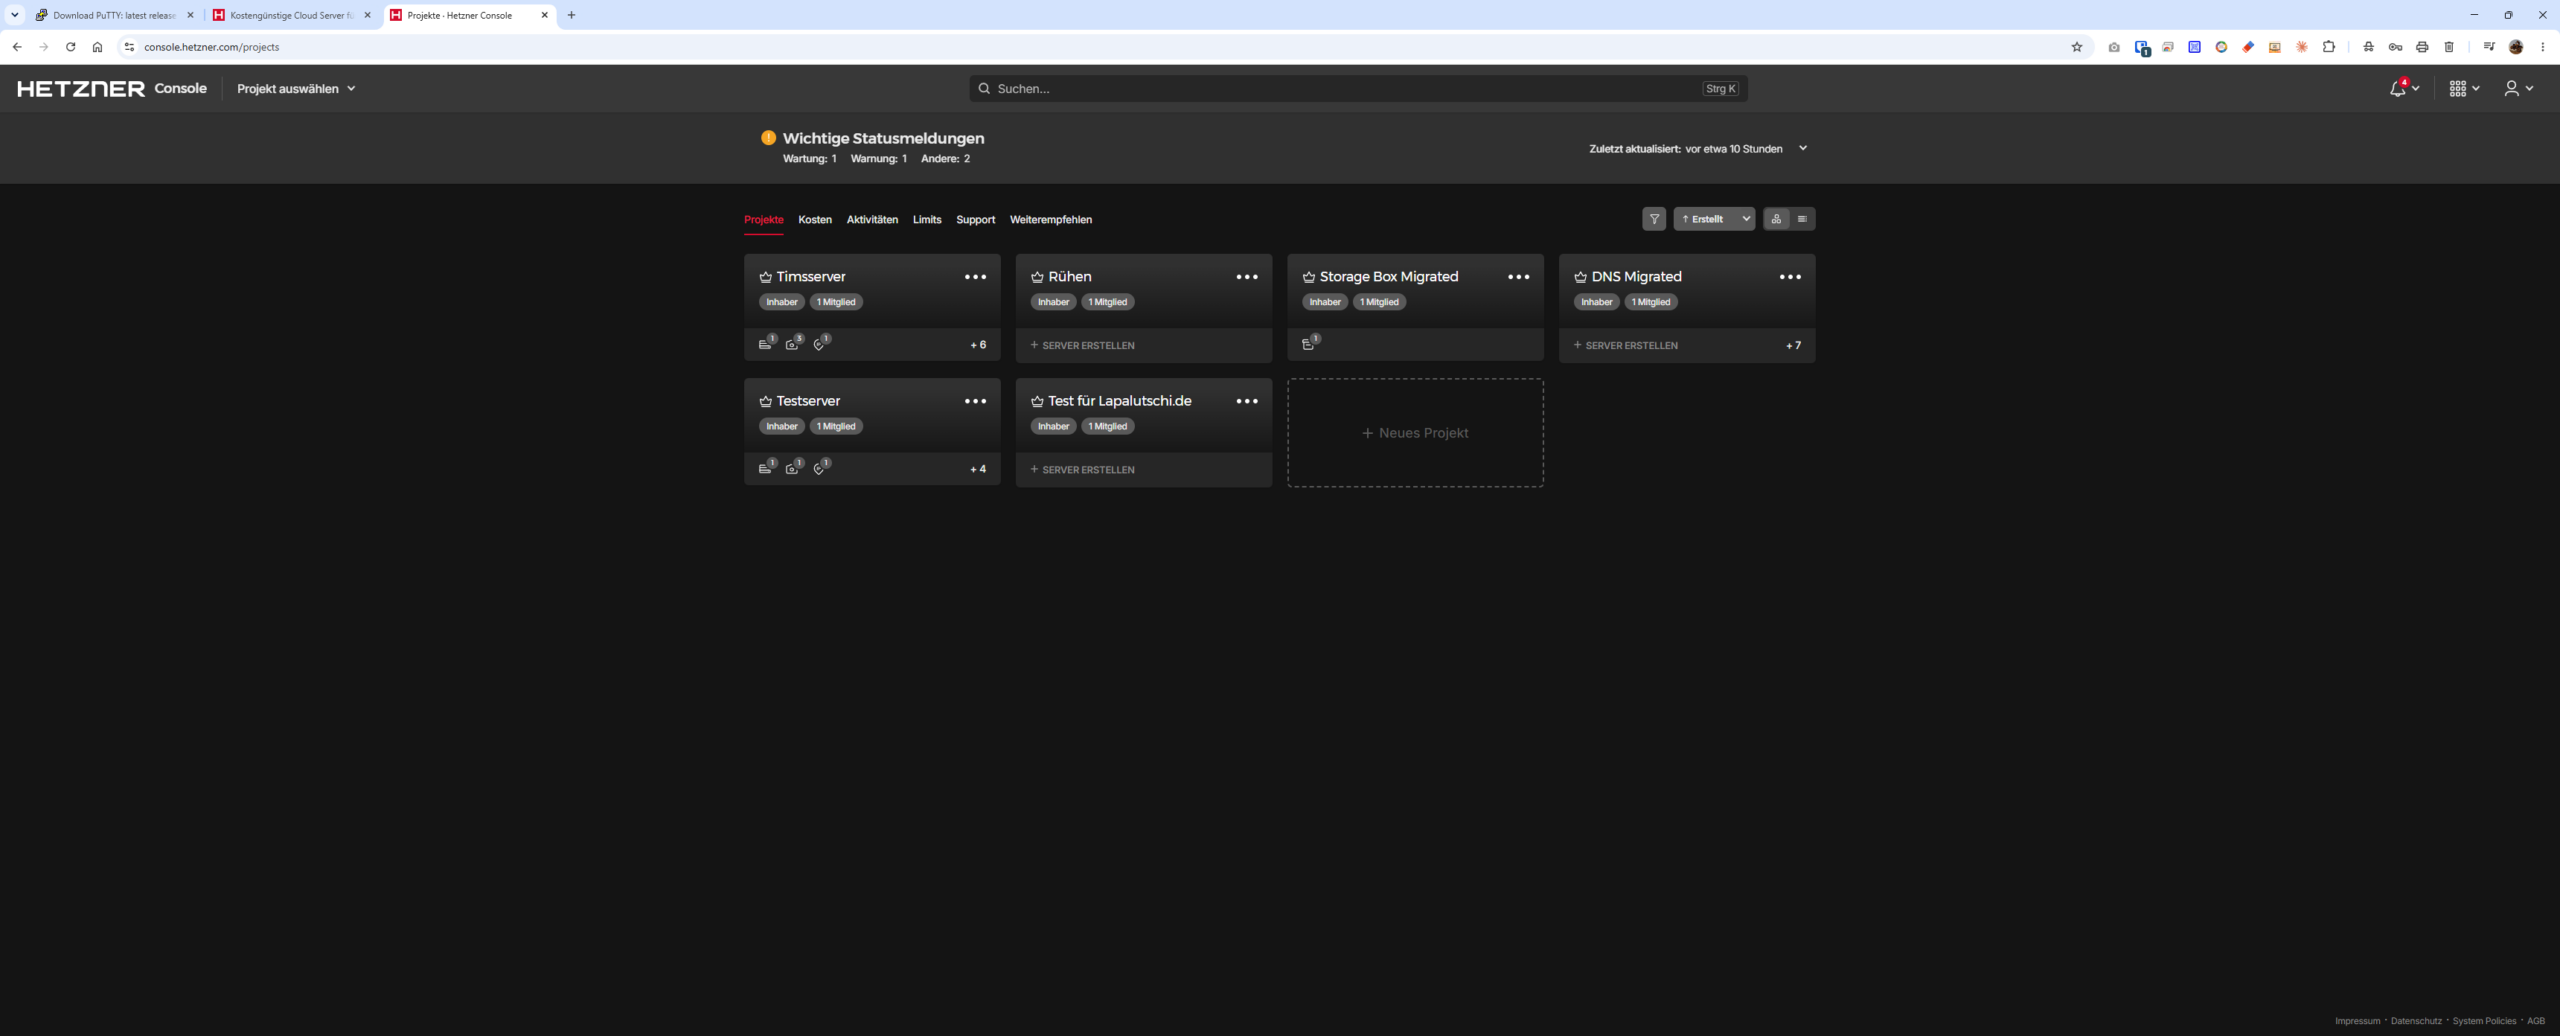Open the three-dot menu of Rühen
Viewport: 2560px width, 1036px height.
[1247, 277]
